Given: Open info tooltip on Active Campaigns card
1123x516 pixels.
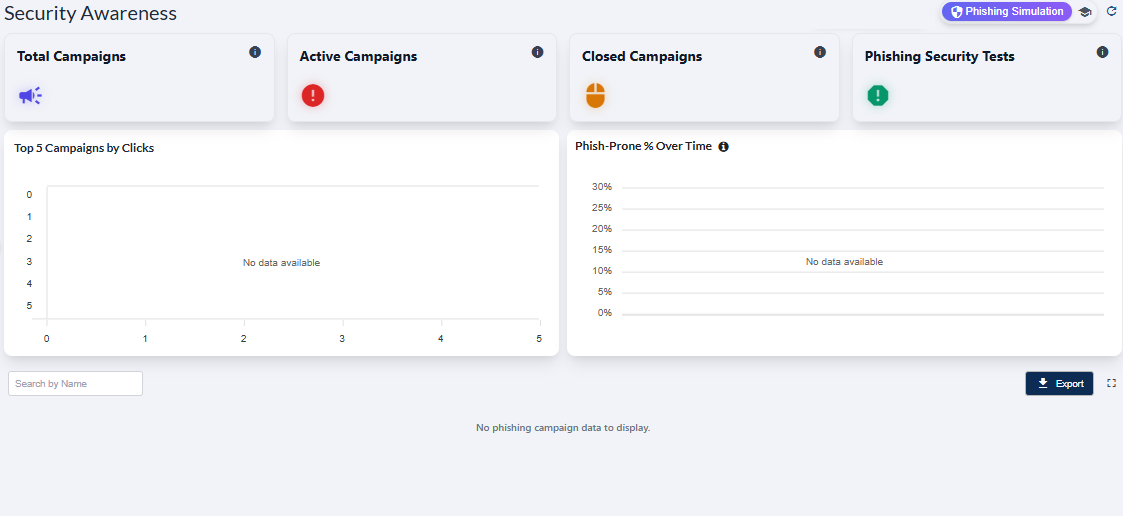Looking at the screenshot, I should [538, 52].
